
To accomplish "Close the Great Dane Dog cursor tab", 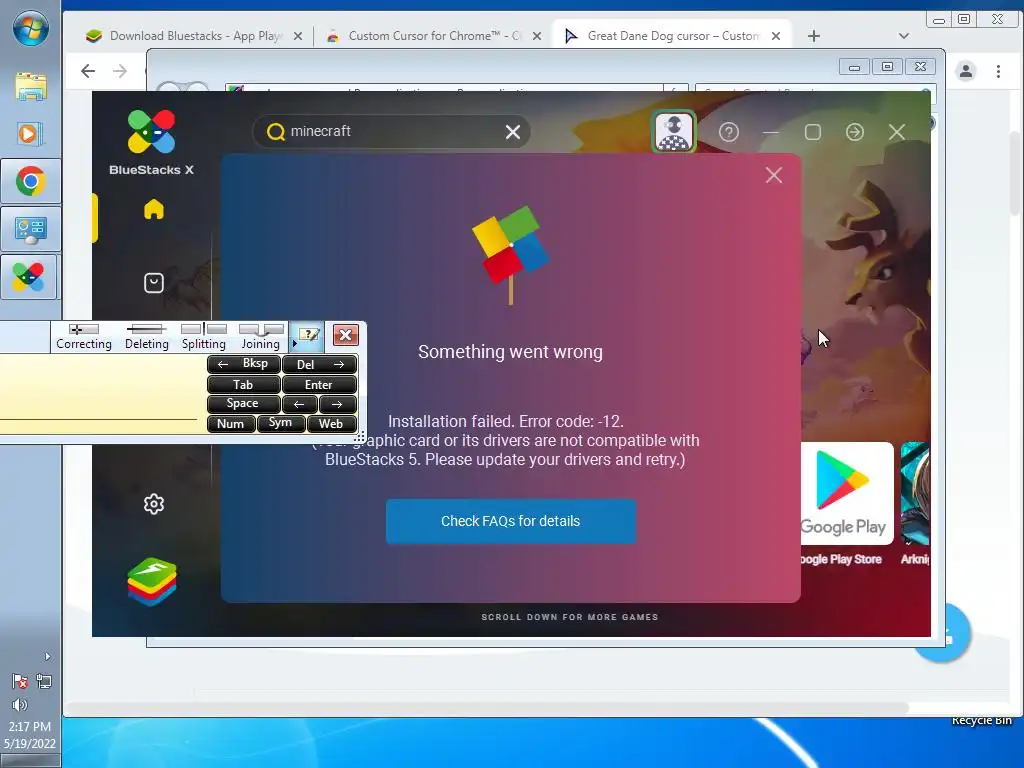I will [x=776, y=36].
